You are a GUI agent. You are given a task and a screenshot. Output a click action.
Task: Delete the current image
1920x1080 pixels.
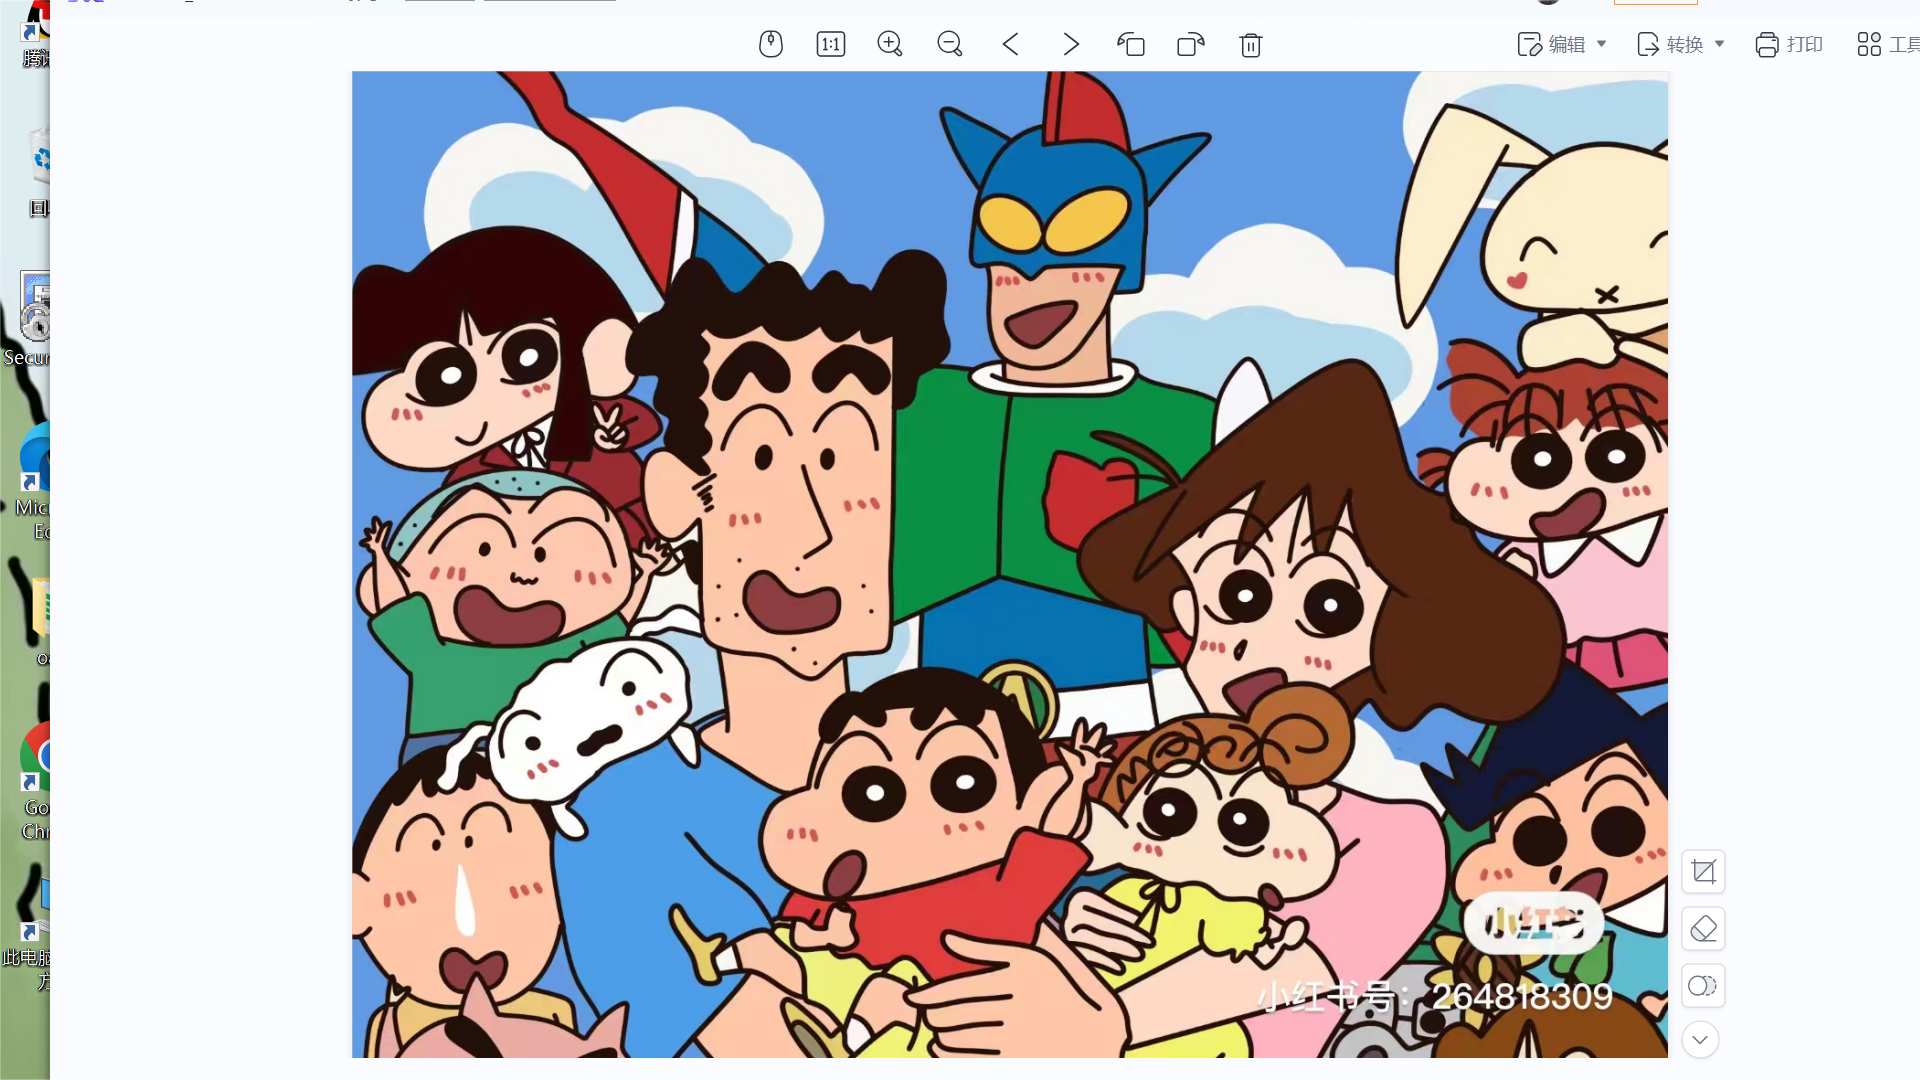click(x=1250, y=44)
